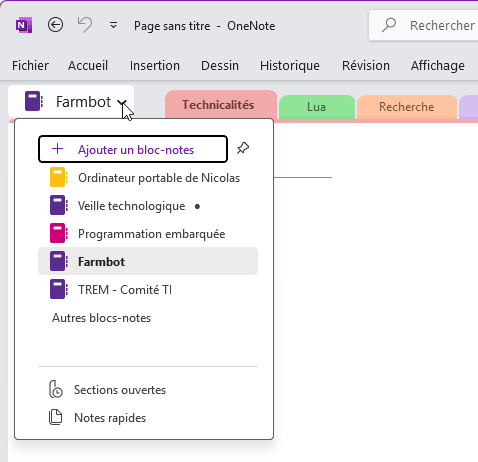Click the search magnifier icon
The height and width of the screenshot is (462, 478).
coord(389,25)
